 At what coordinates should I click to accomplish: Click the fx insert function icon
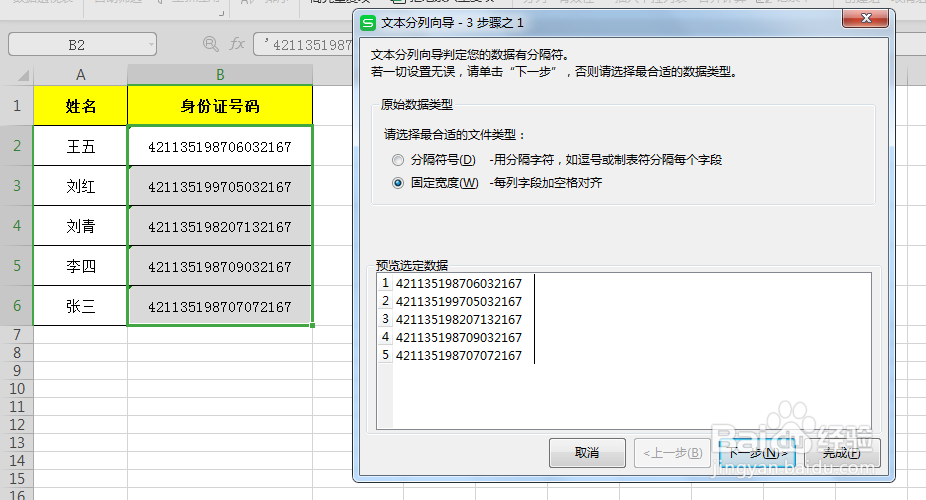237,44
